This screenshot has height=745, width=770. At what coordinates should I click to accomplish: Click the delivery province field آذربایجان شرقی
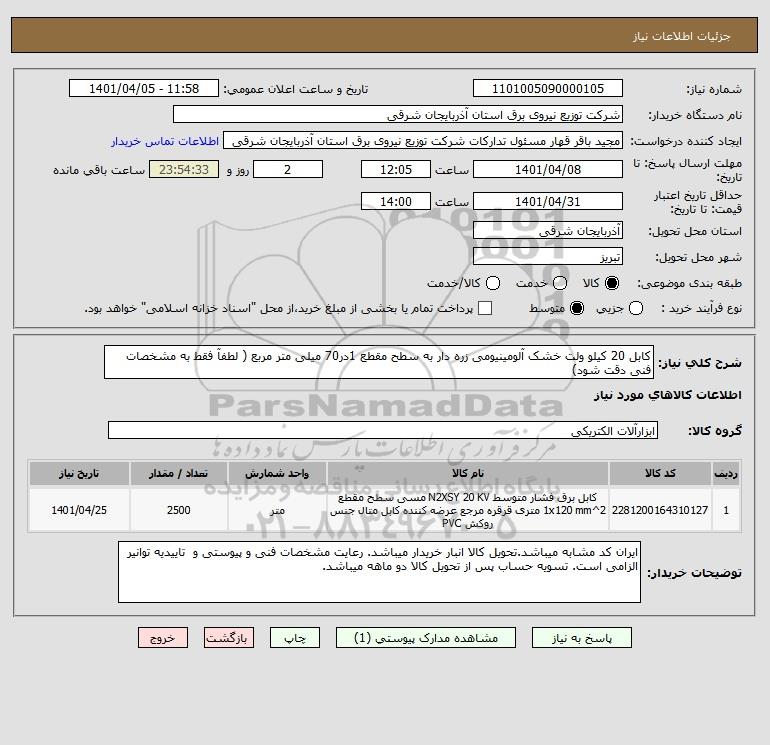click(x=548, y=230)
